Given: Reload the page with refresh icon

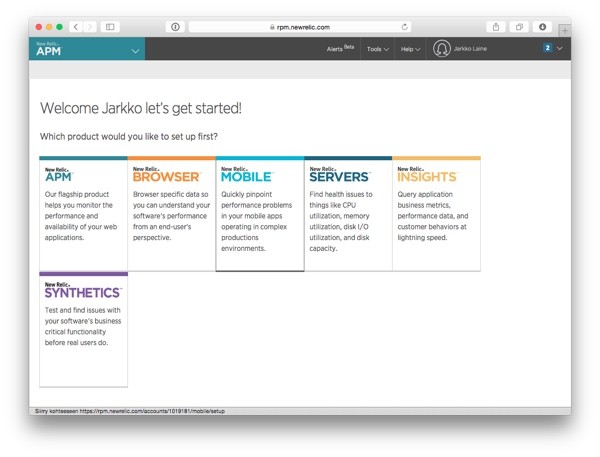Looking at the screenshot, I should coord(404,27).
